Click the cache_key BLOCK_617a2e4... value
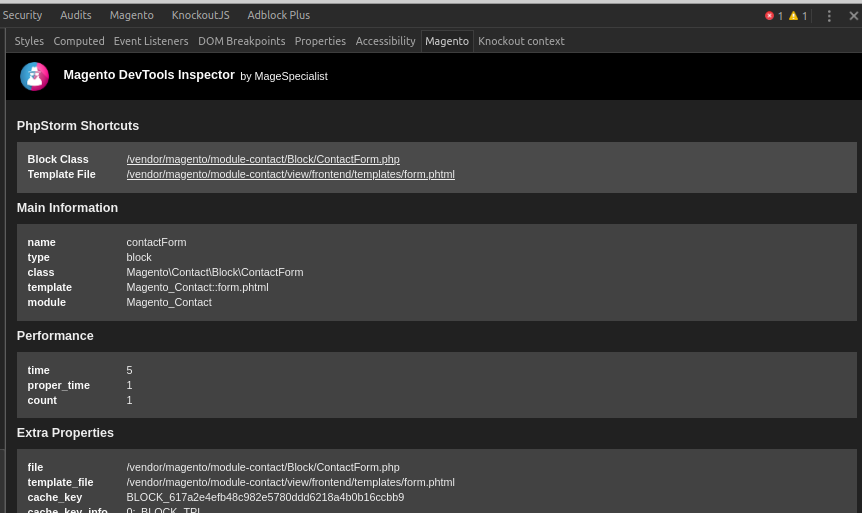Screen dimensions: 862x513 point(265,498)
